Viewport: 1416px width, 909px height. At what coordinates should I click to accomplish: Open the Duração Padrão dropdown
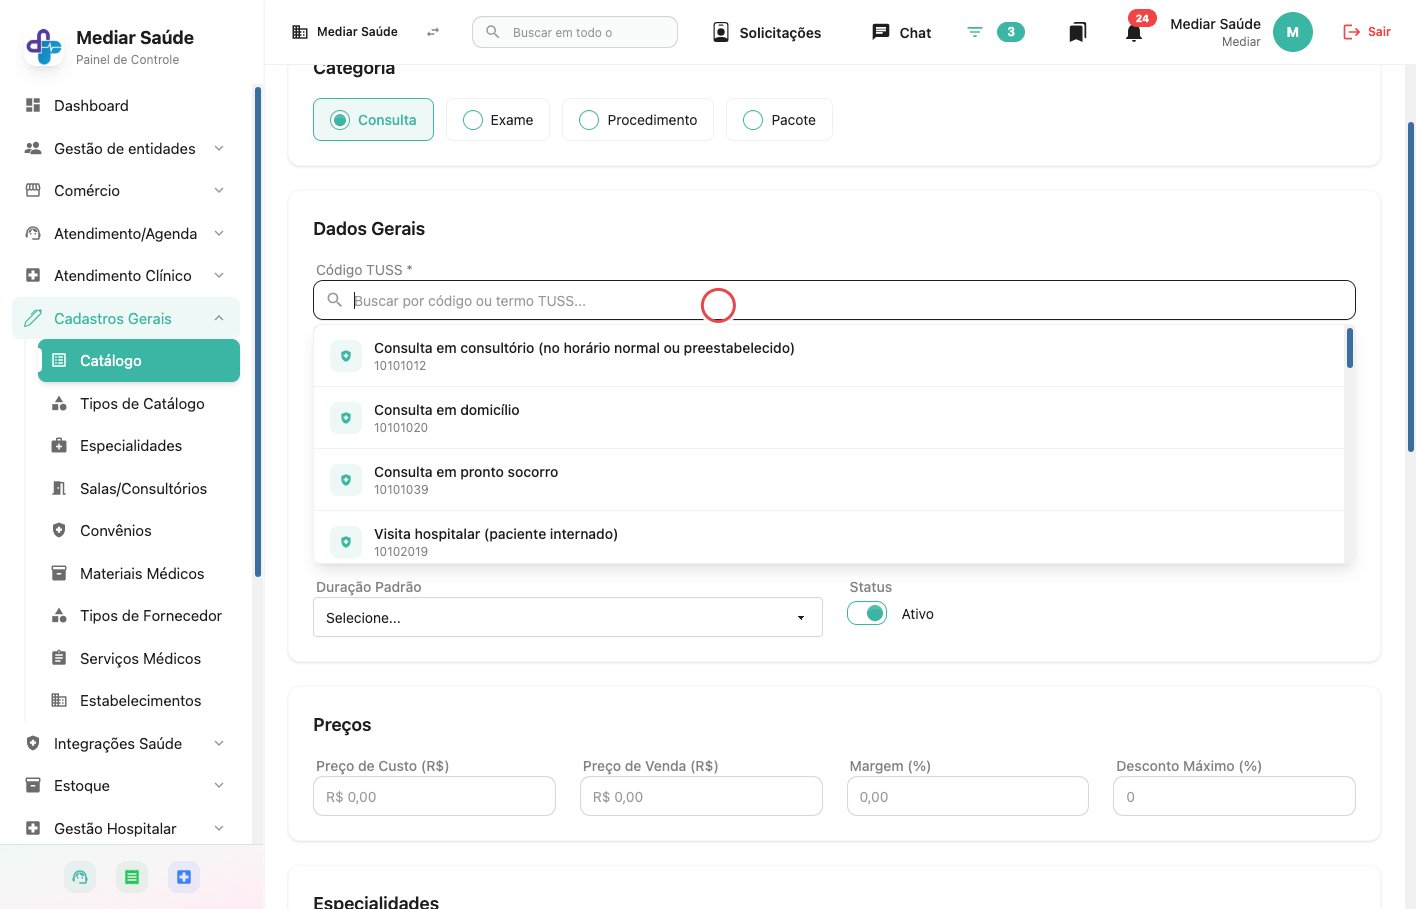[568, 618]
